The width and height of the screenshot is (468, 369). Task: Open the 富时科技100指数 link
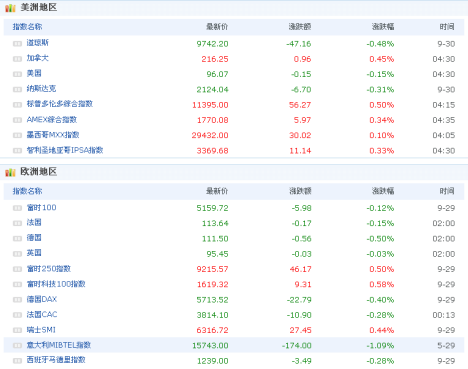point(56,284)
